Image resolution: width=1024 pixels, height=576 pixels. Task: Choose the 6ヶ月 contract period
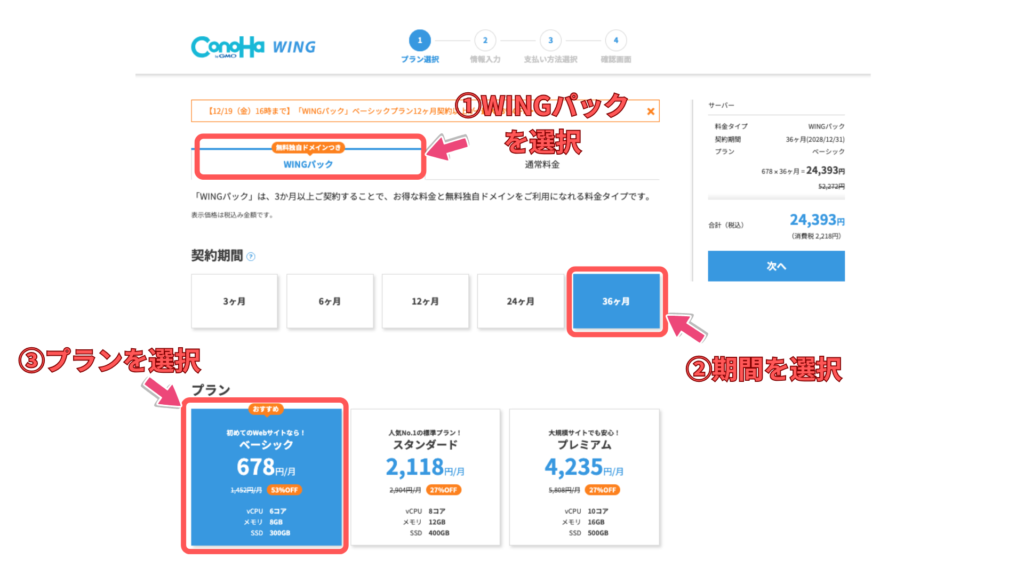point(329,301)
